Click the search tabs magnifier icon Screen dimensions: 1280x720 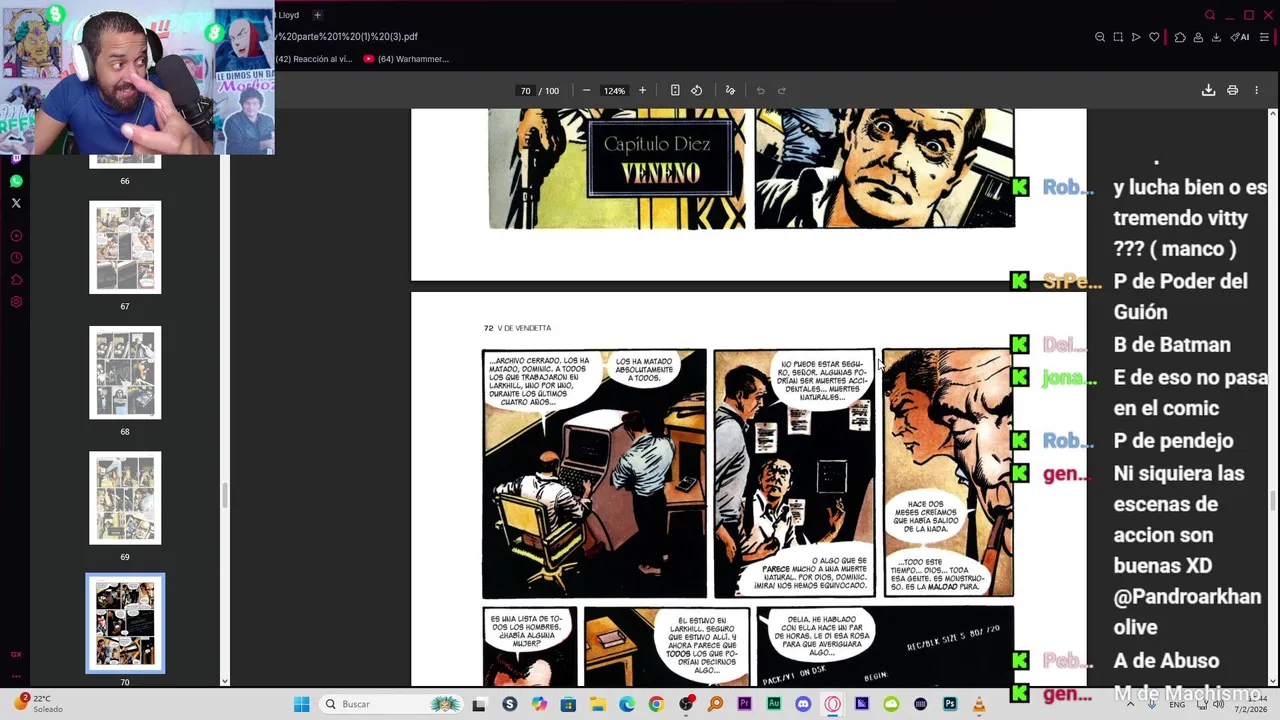[1210, 15]
